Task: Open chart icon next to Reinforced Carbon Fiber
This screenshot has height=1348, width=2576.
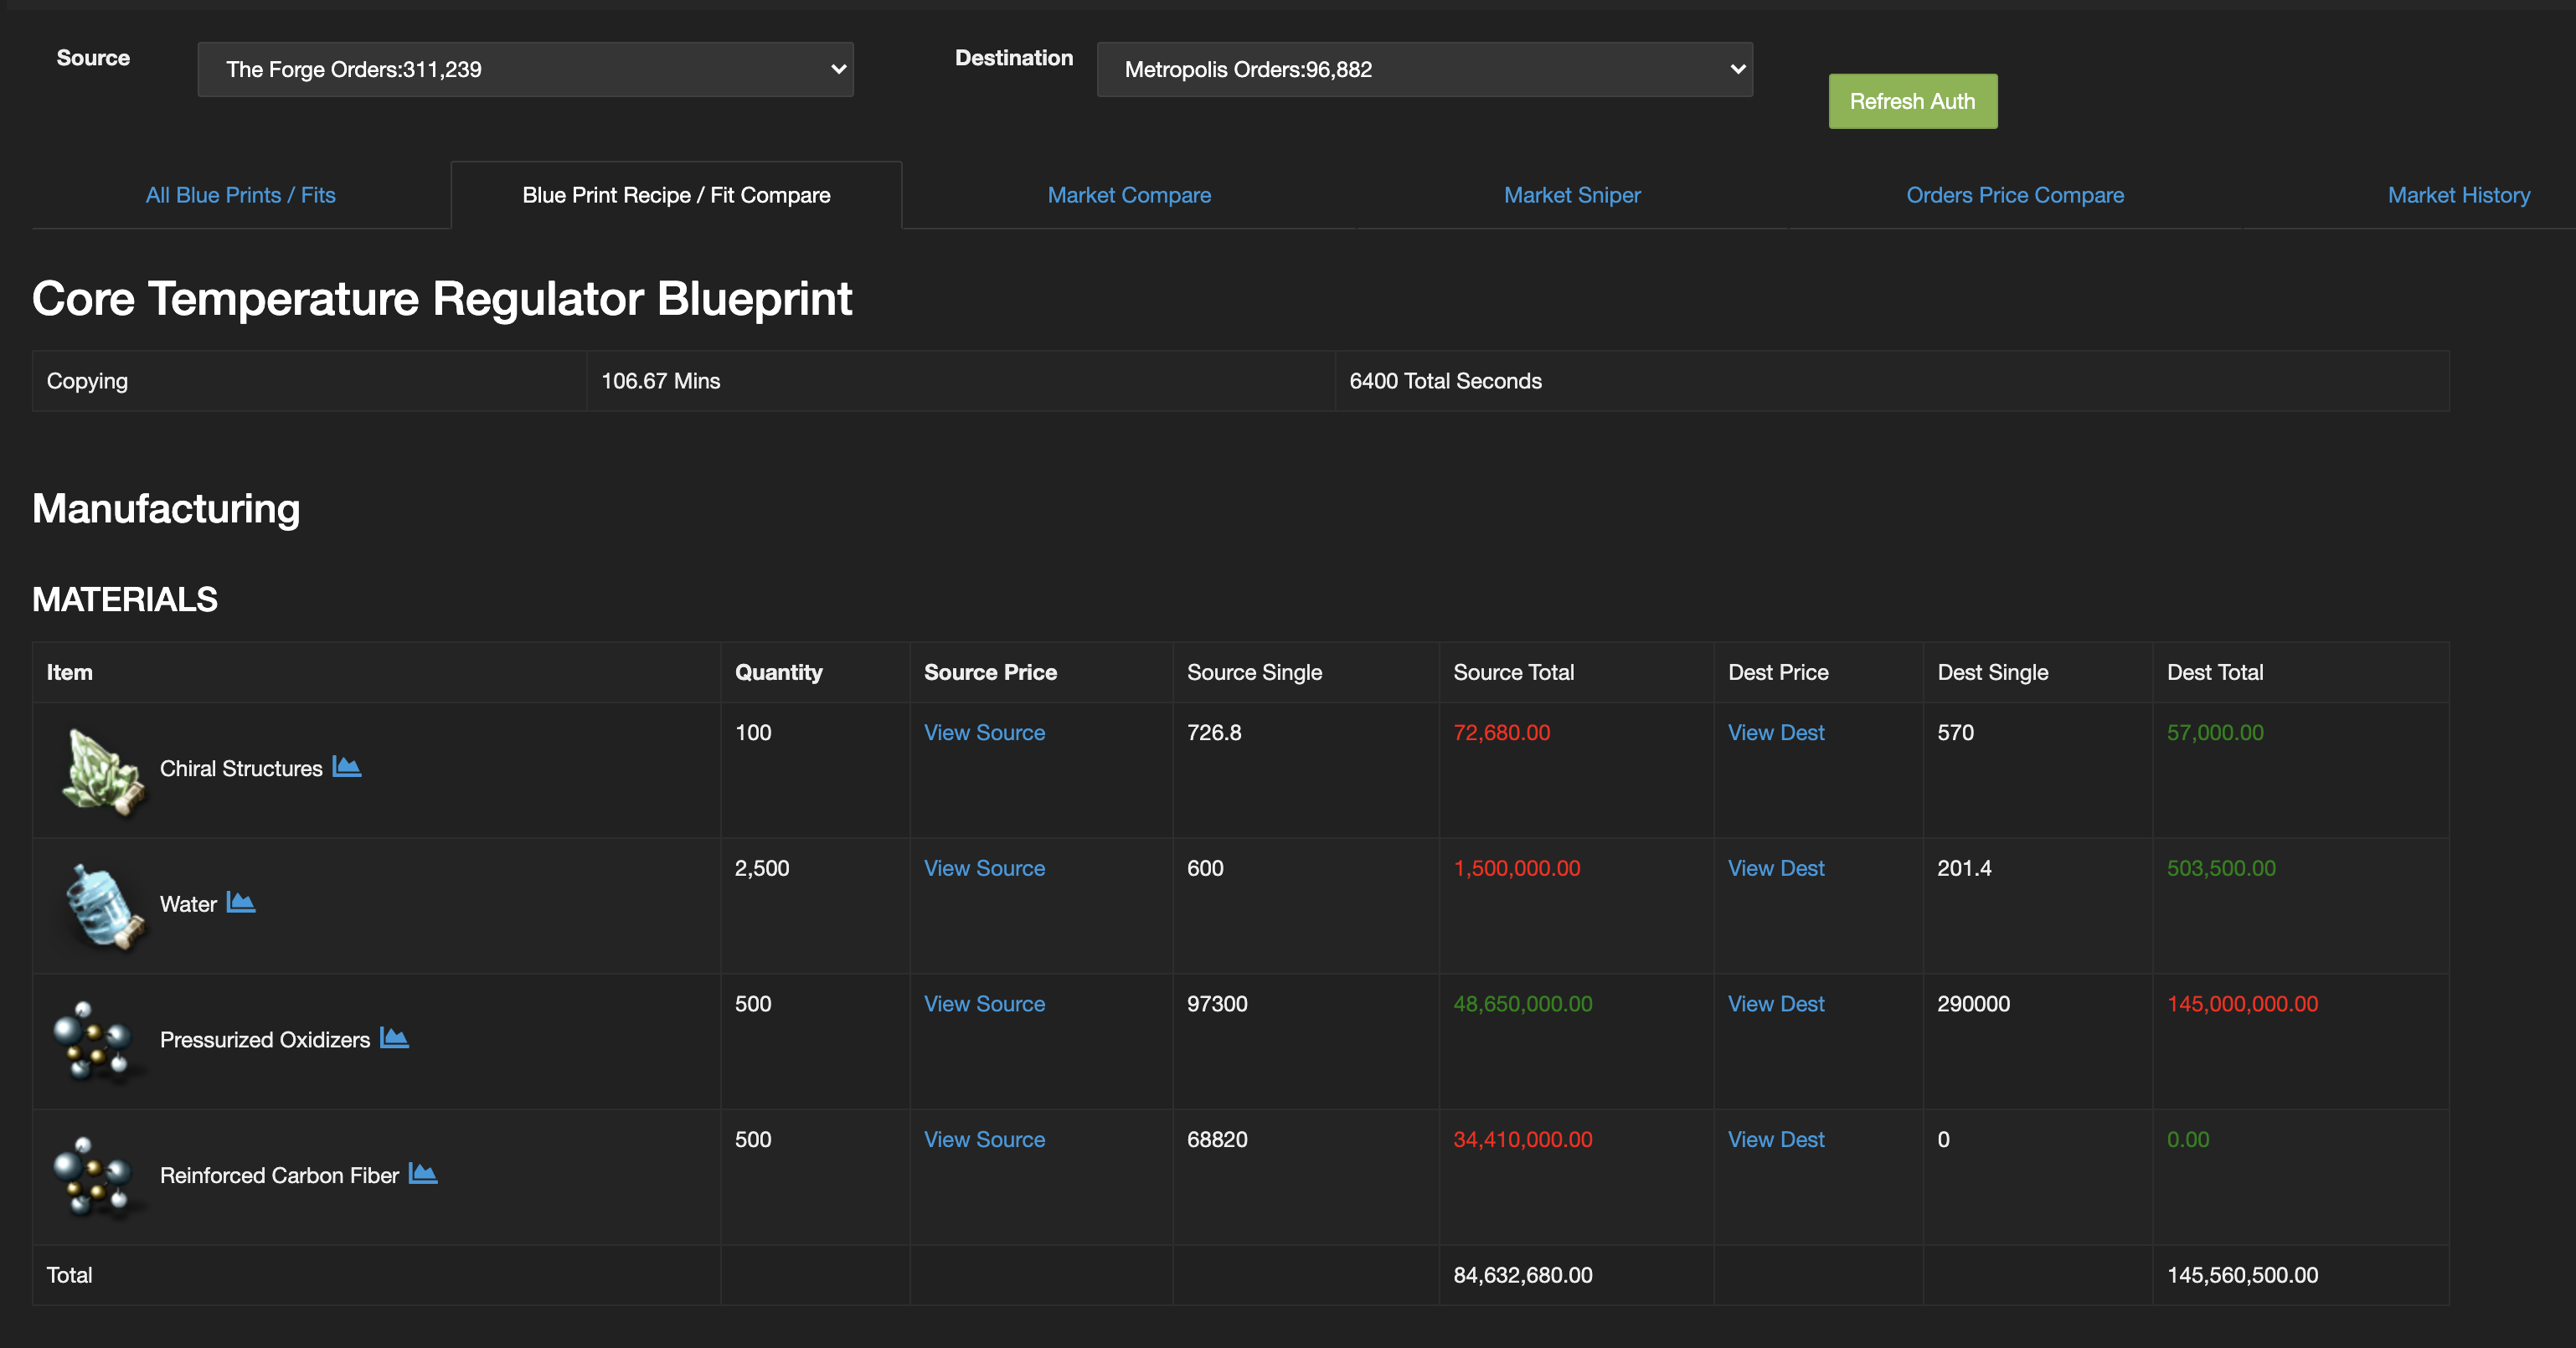Action: [423, 1174]
